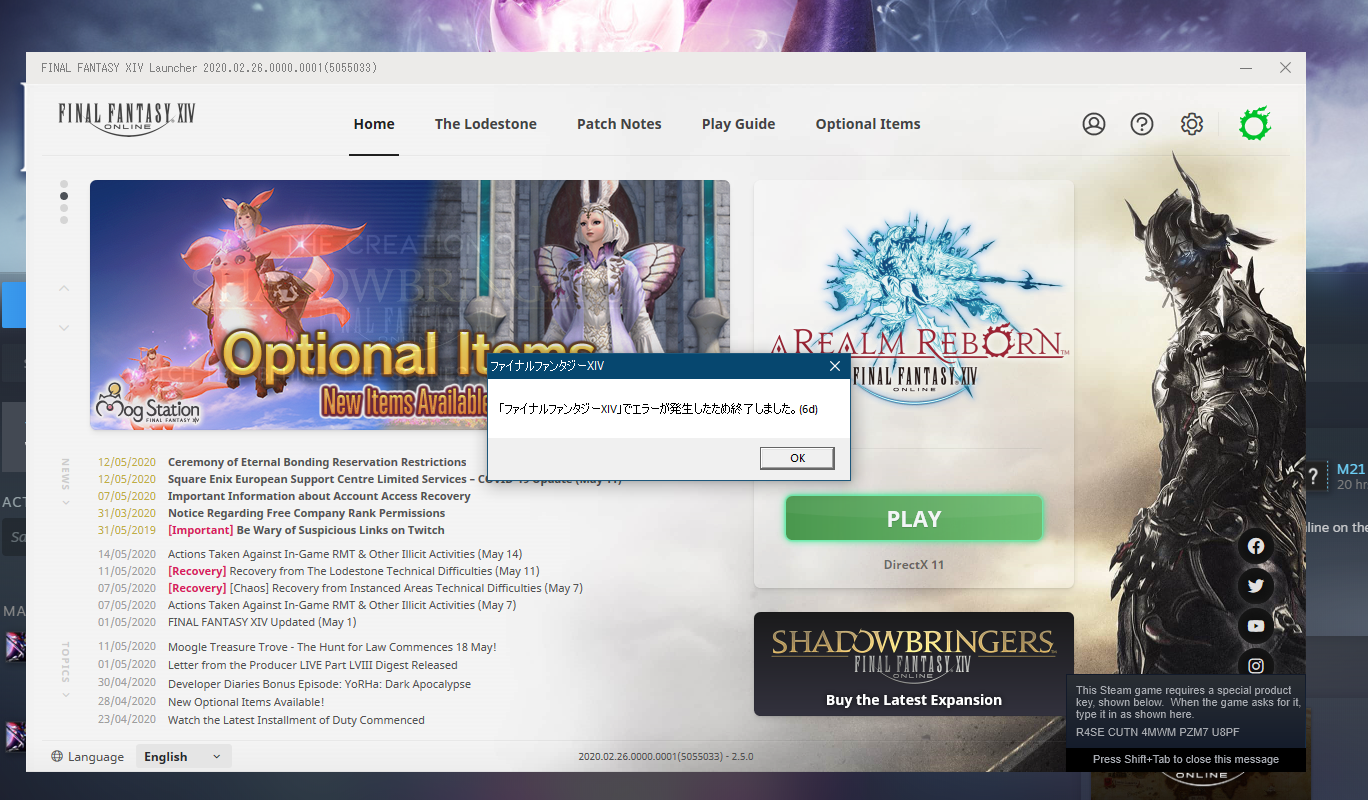
Task: Open the help question mark icon
Action: [1142, 124]
